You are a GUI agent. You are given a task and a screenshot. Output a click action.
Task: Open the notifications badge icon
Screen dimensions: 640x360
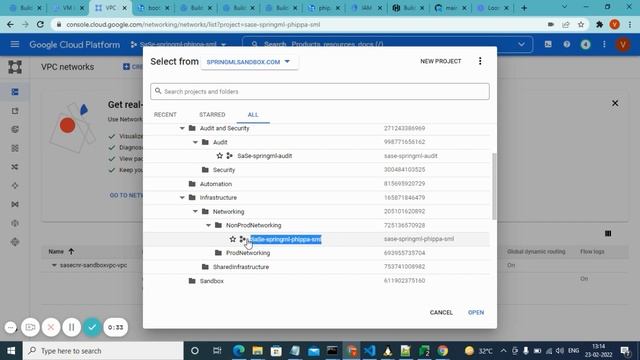(x=585, y=44)
